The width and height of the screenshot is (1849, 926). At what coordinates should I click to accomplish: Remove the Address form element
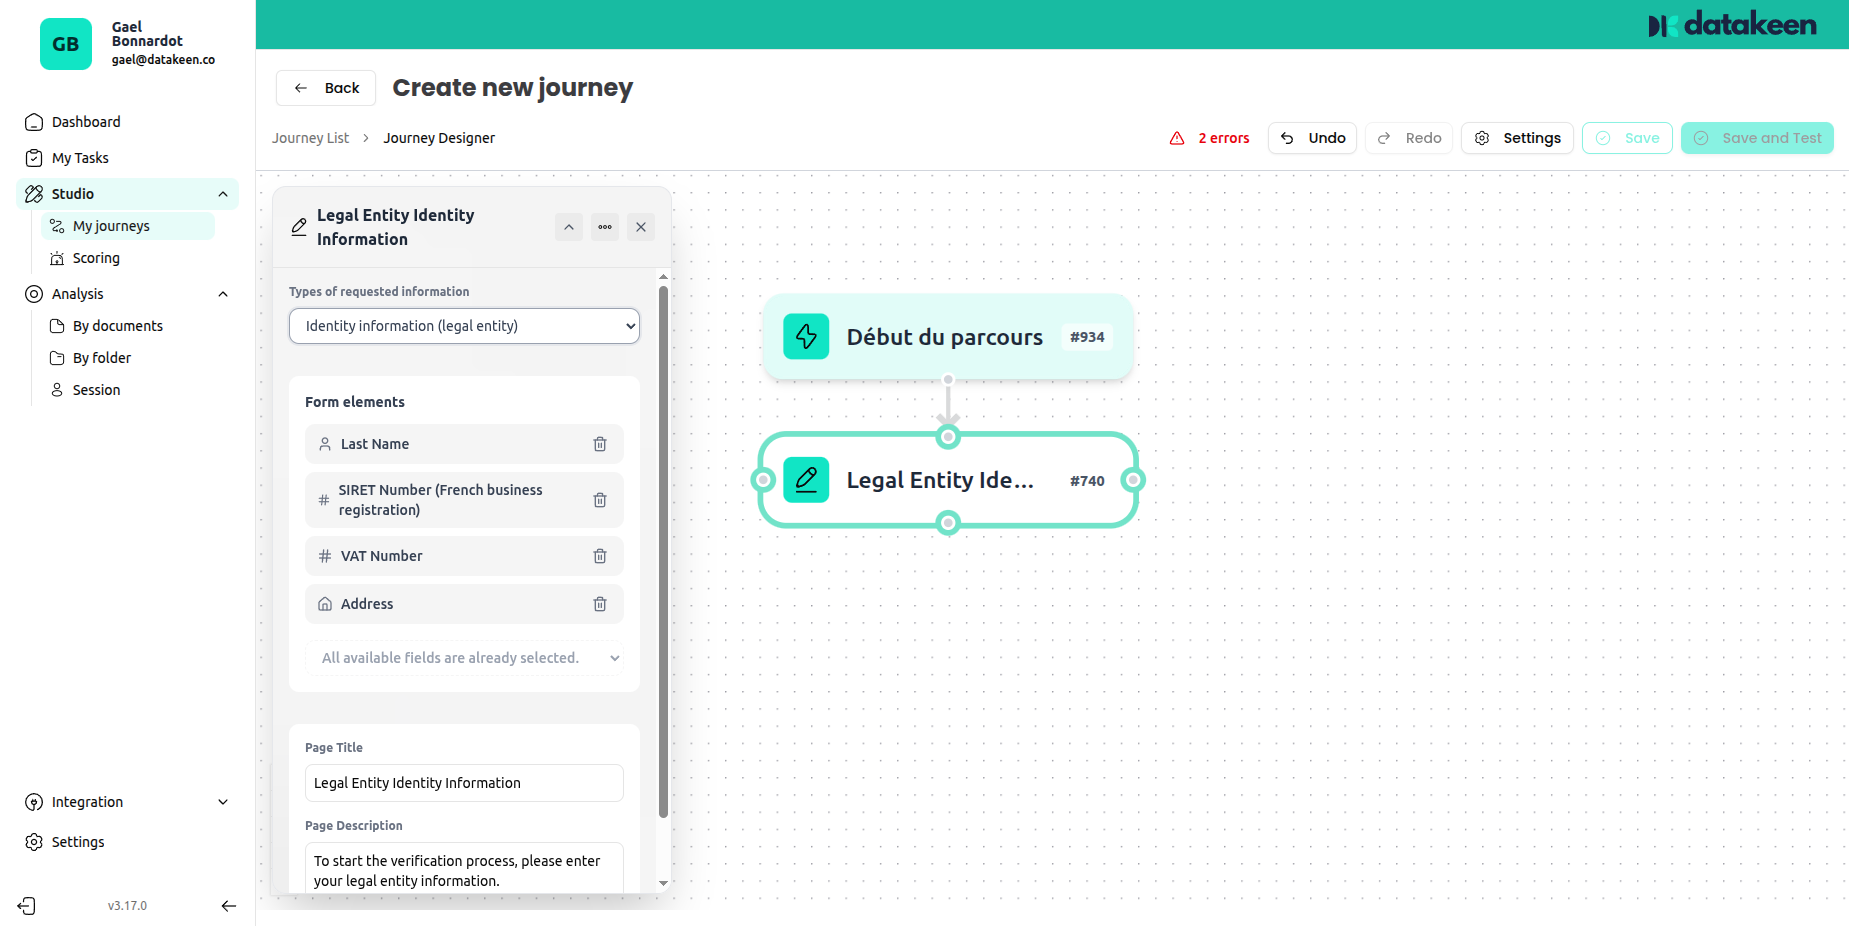600,604
